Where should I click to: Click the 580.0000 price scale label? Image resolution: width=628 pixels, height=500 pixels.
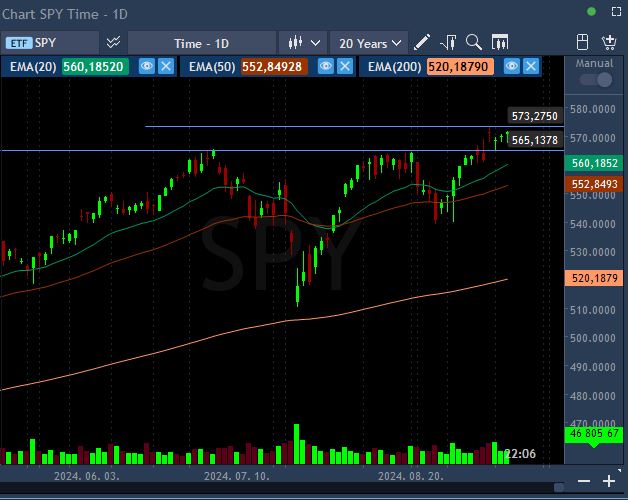click(x=593, y=109)
